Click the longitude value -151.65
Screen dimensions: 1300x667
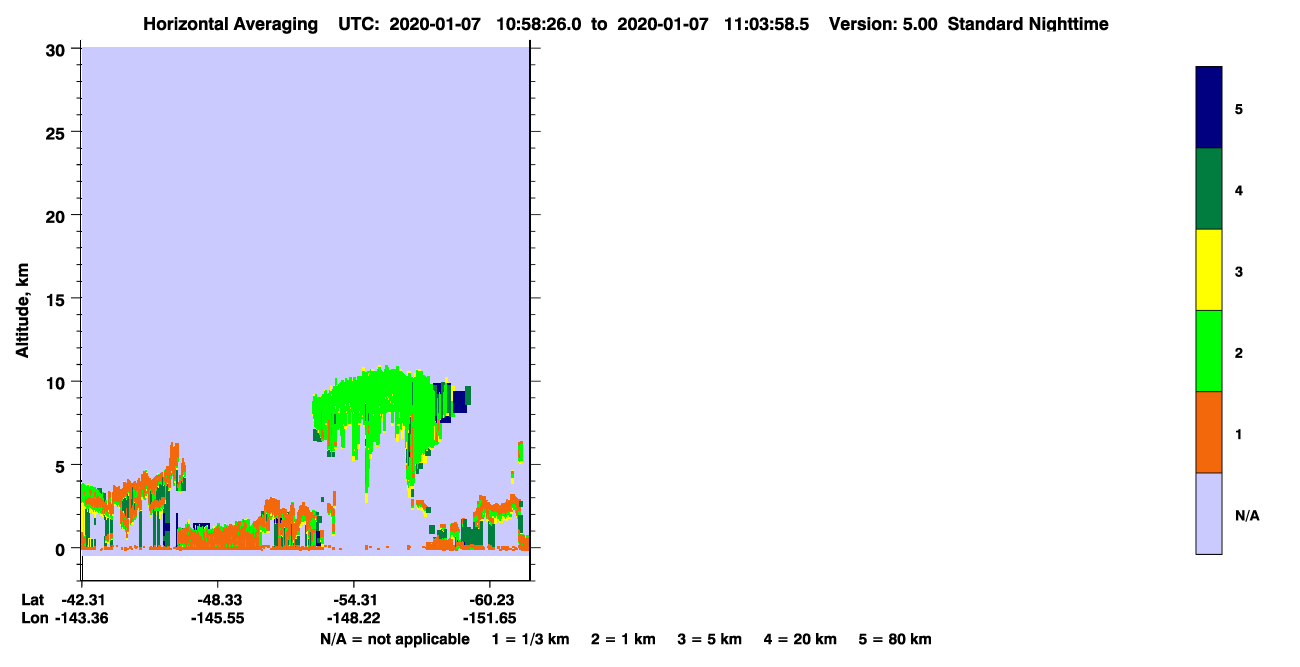coord(489,618)
